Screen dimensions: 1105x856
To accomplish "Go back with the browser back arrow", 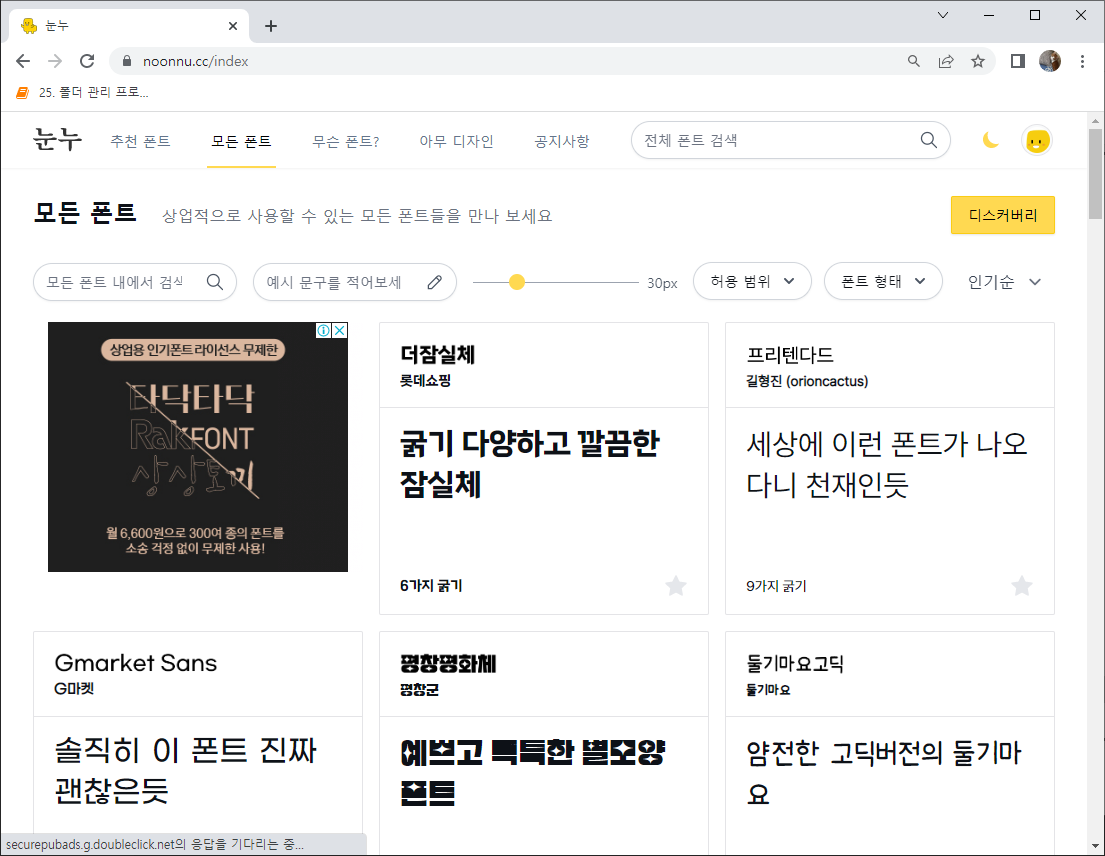I will point(23,61).
